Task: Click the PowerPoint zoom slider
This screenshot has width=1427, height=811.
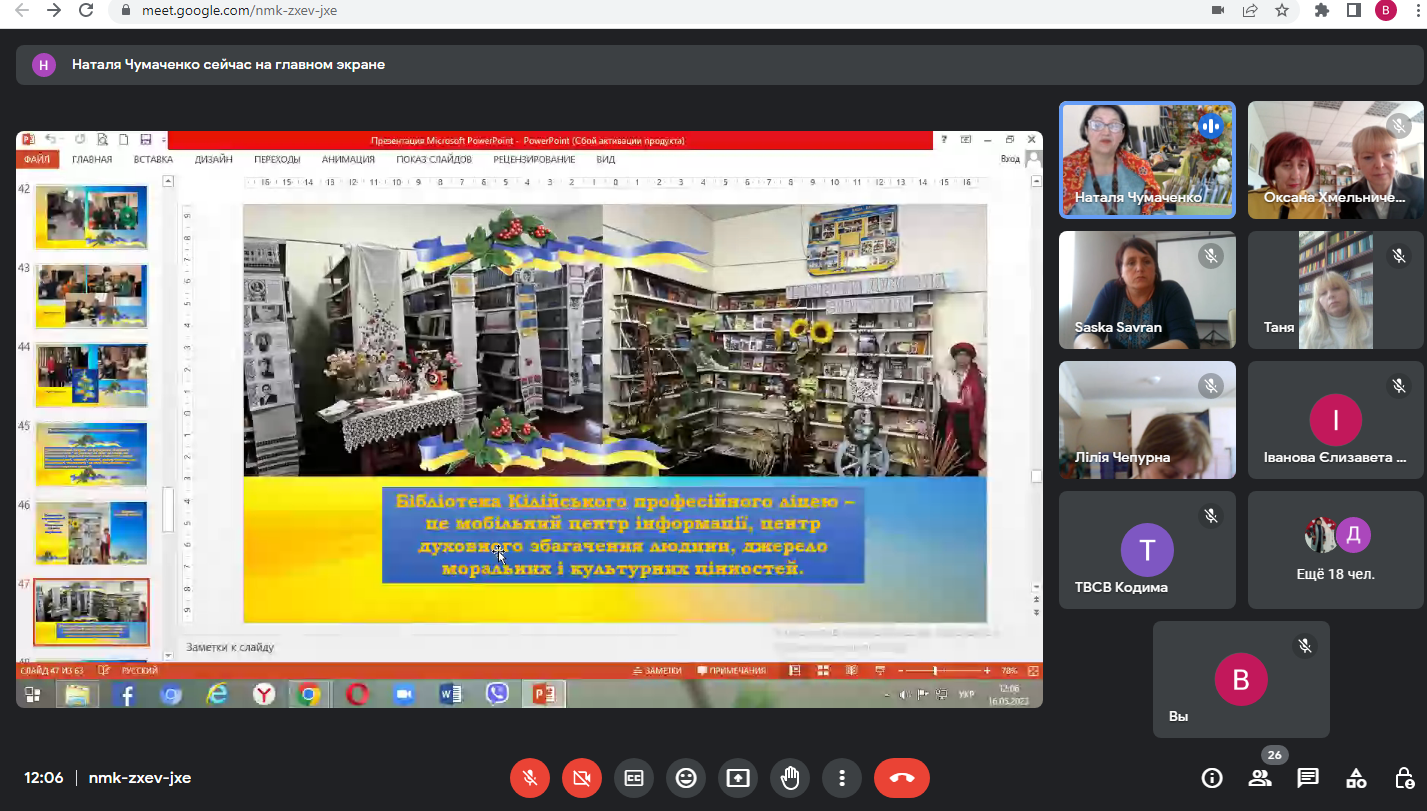Action: 935,671
